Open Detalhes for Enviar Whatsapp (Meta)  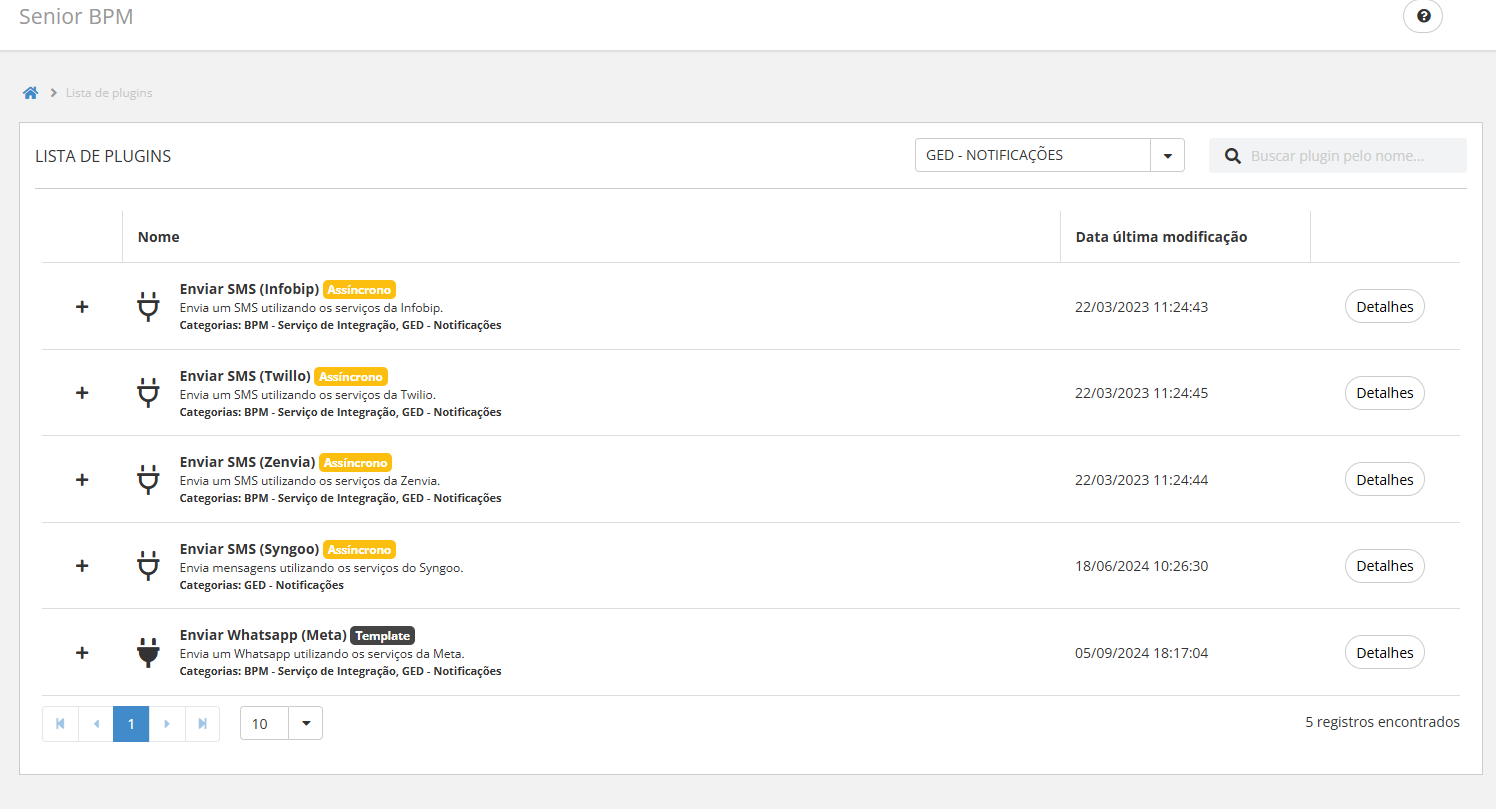pyautogui.click(x=1384, y=653)
